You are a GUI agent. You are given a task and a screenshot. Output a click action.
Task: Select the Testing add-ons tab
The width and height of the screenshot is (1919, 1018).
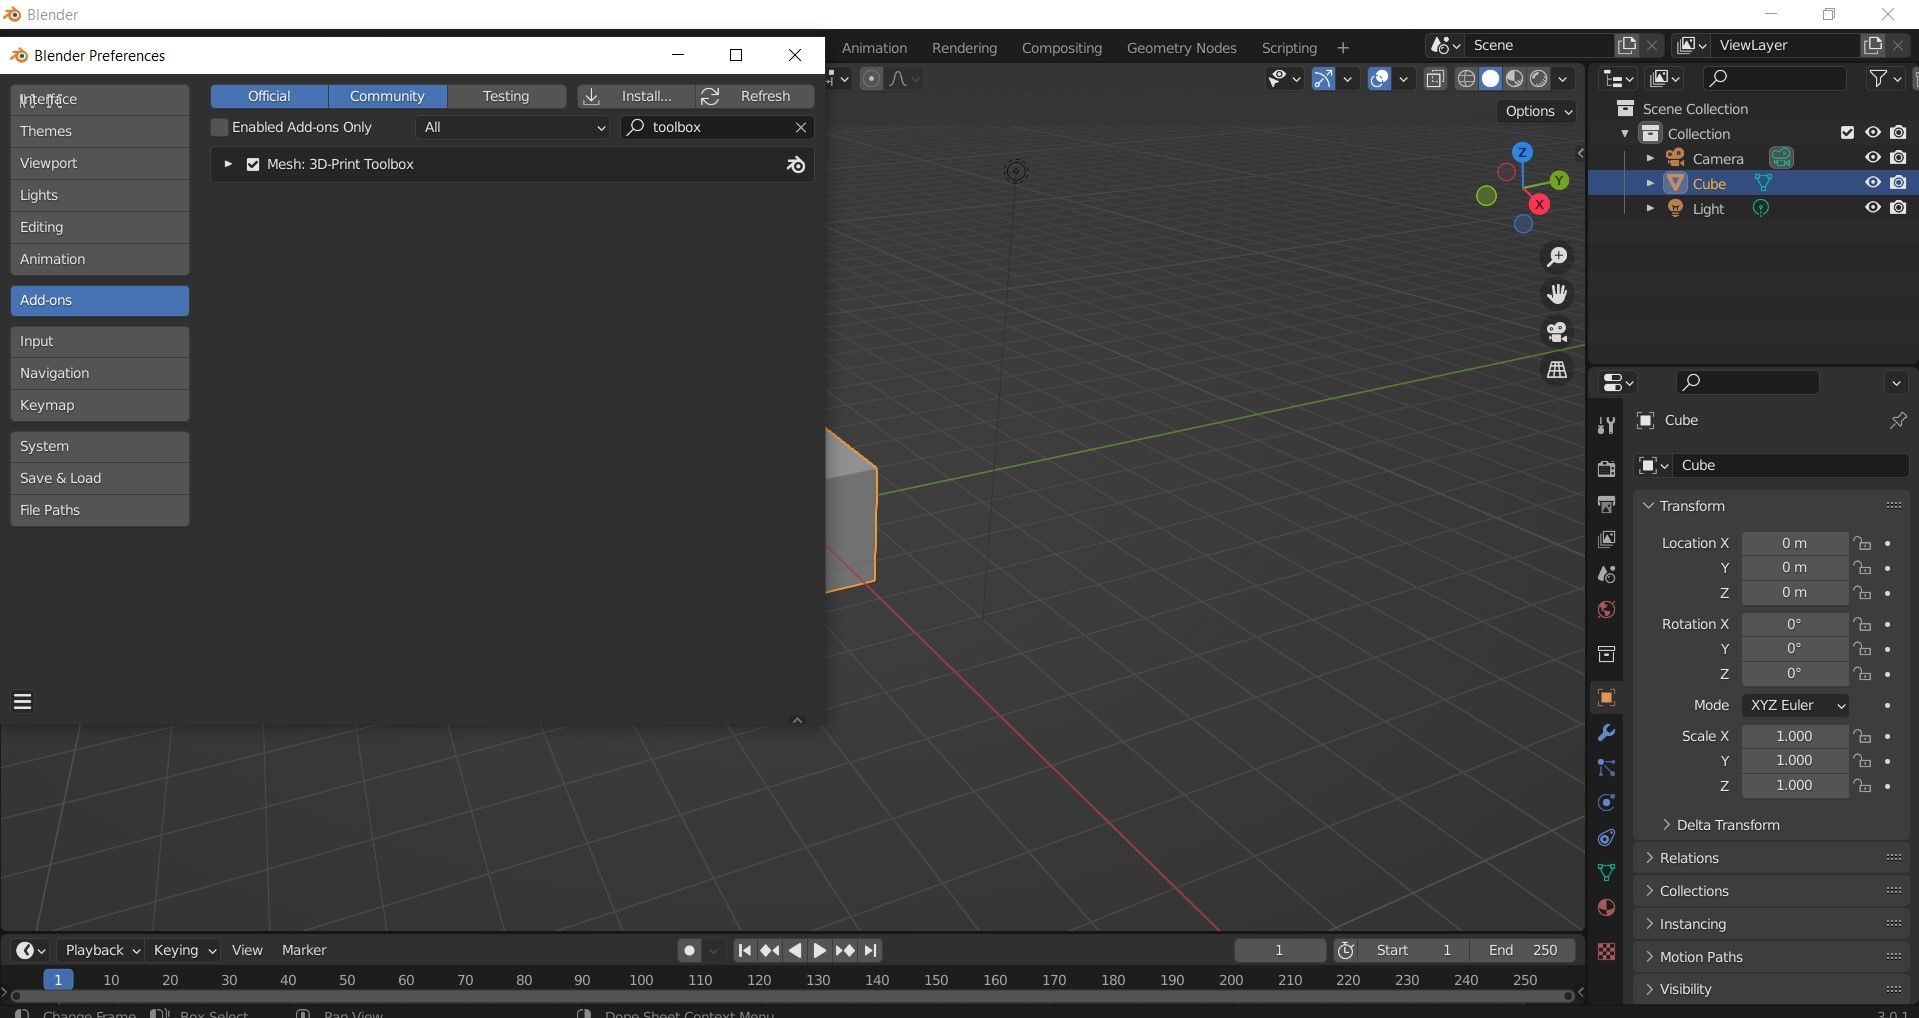point(506,96)
